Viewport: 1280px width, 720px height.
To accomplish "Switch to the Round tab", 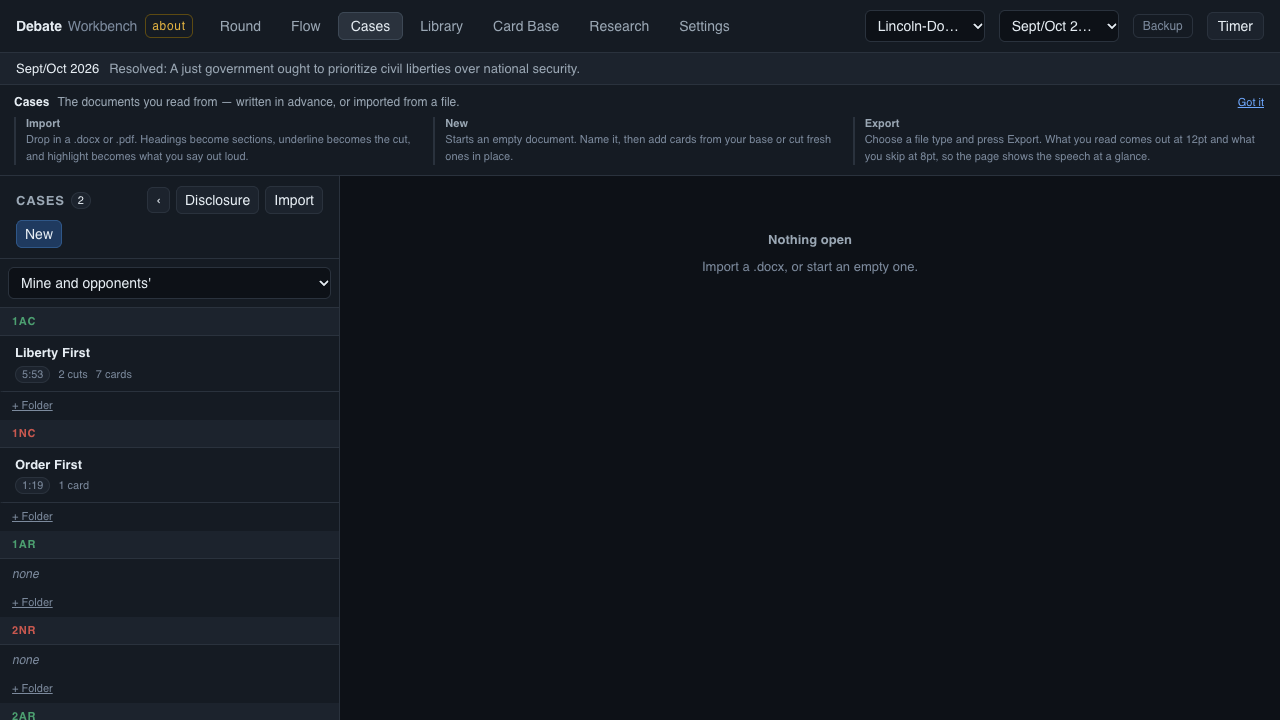I will pos(240,26).
